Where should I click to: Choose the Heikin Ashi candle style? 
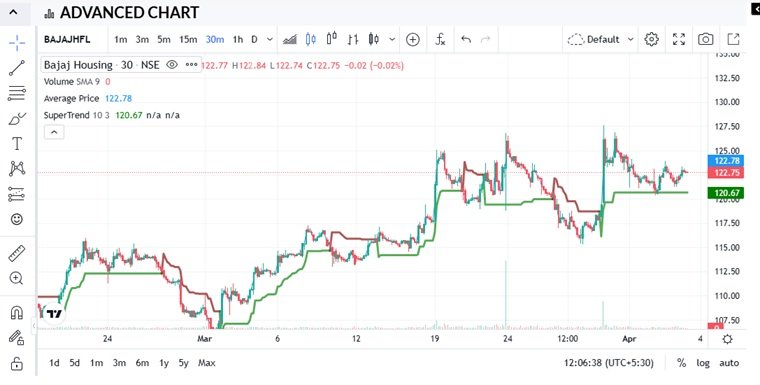(374, 39)
